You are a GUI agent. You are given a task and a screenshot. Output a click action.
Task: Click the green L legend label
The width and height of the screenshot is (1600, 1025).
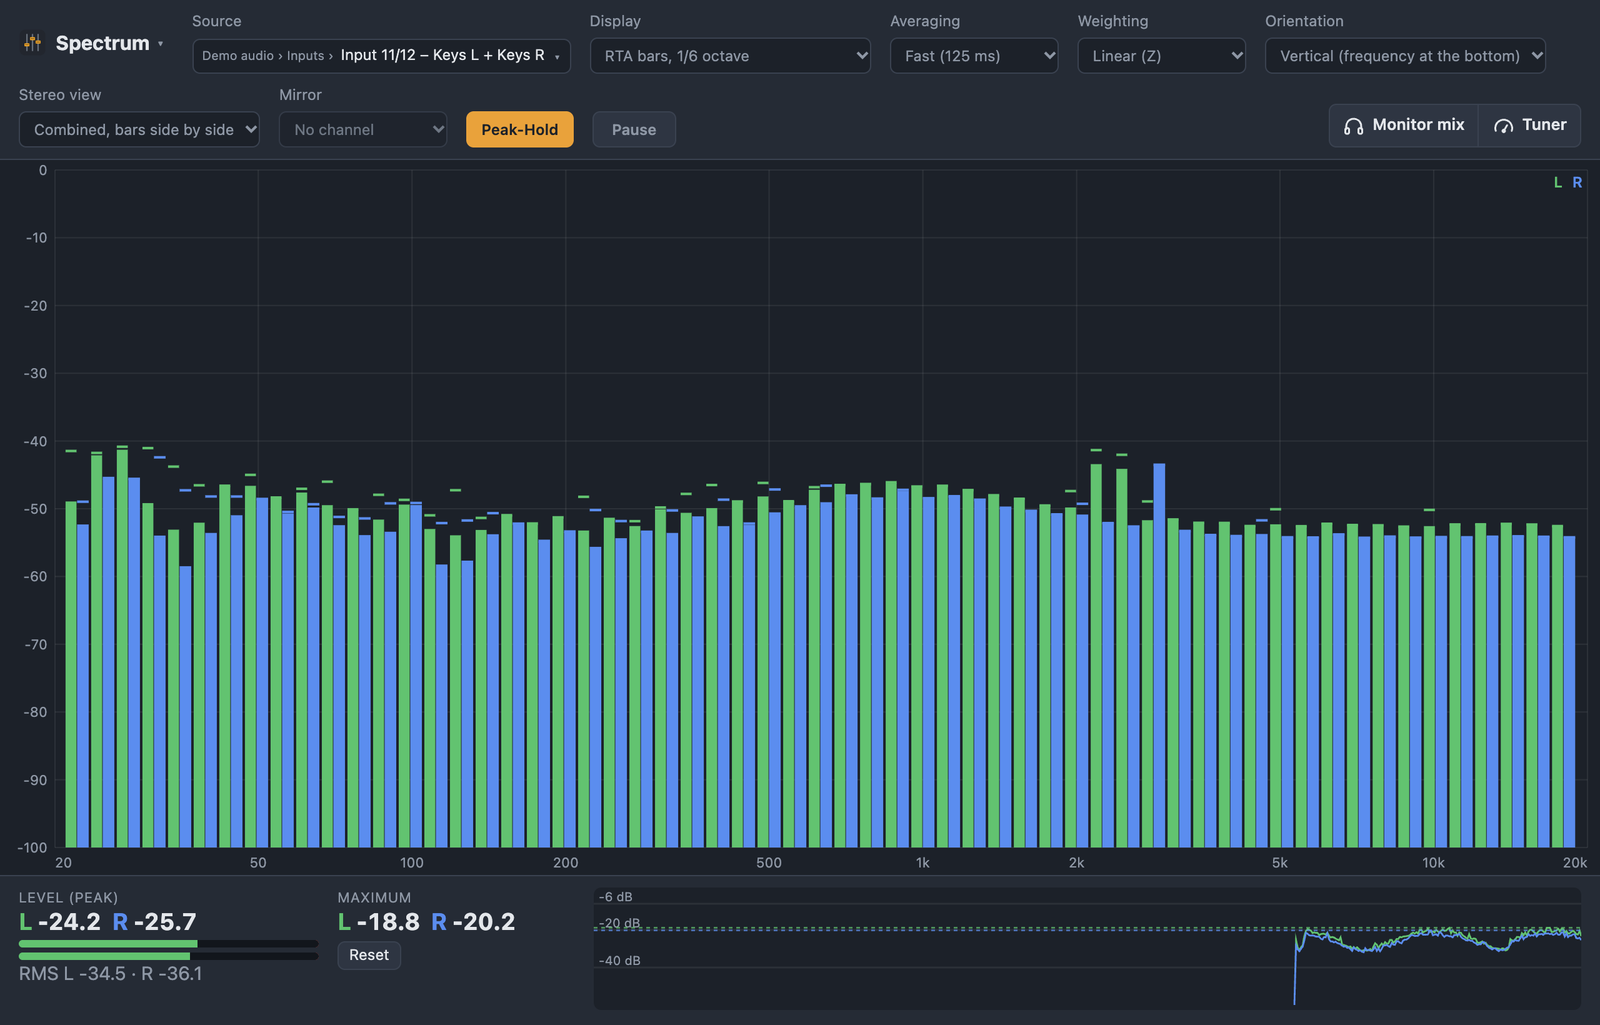(x=1557, y=183)
